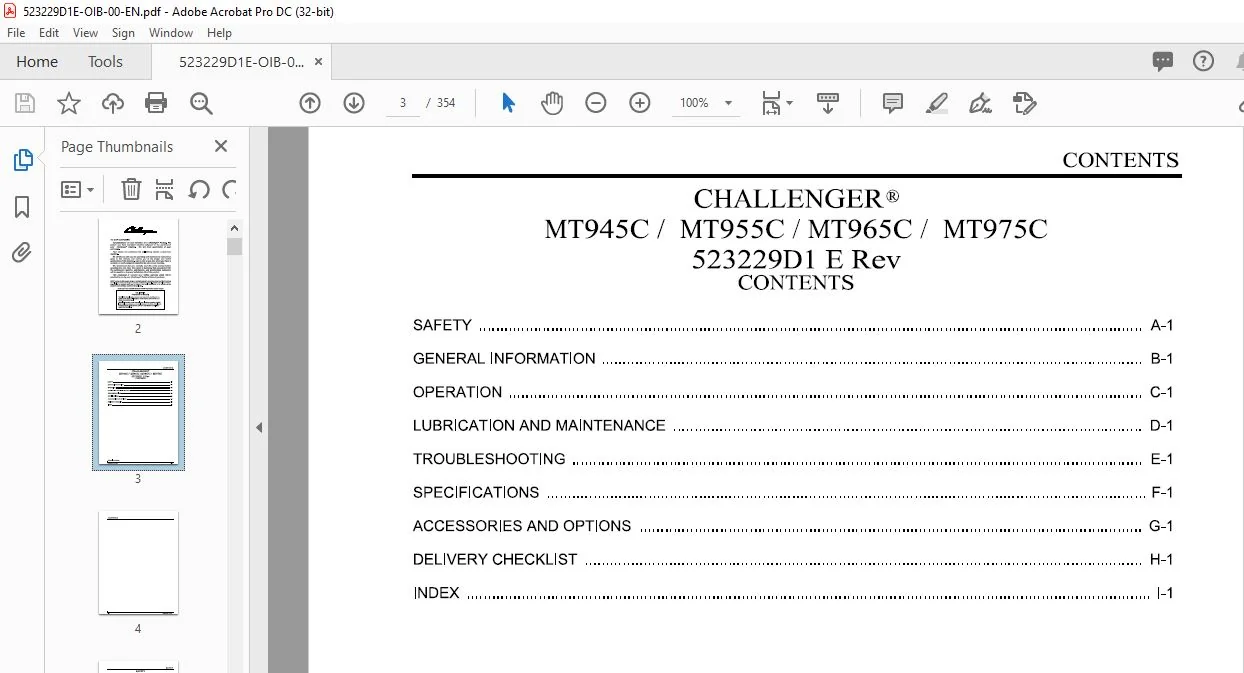1244x673 pixels.
Task: Select the page 4 thumbnail
Action: click(138, 563)
